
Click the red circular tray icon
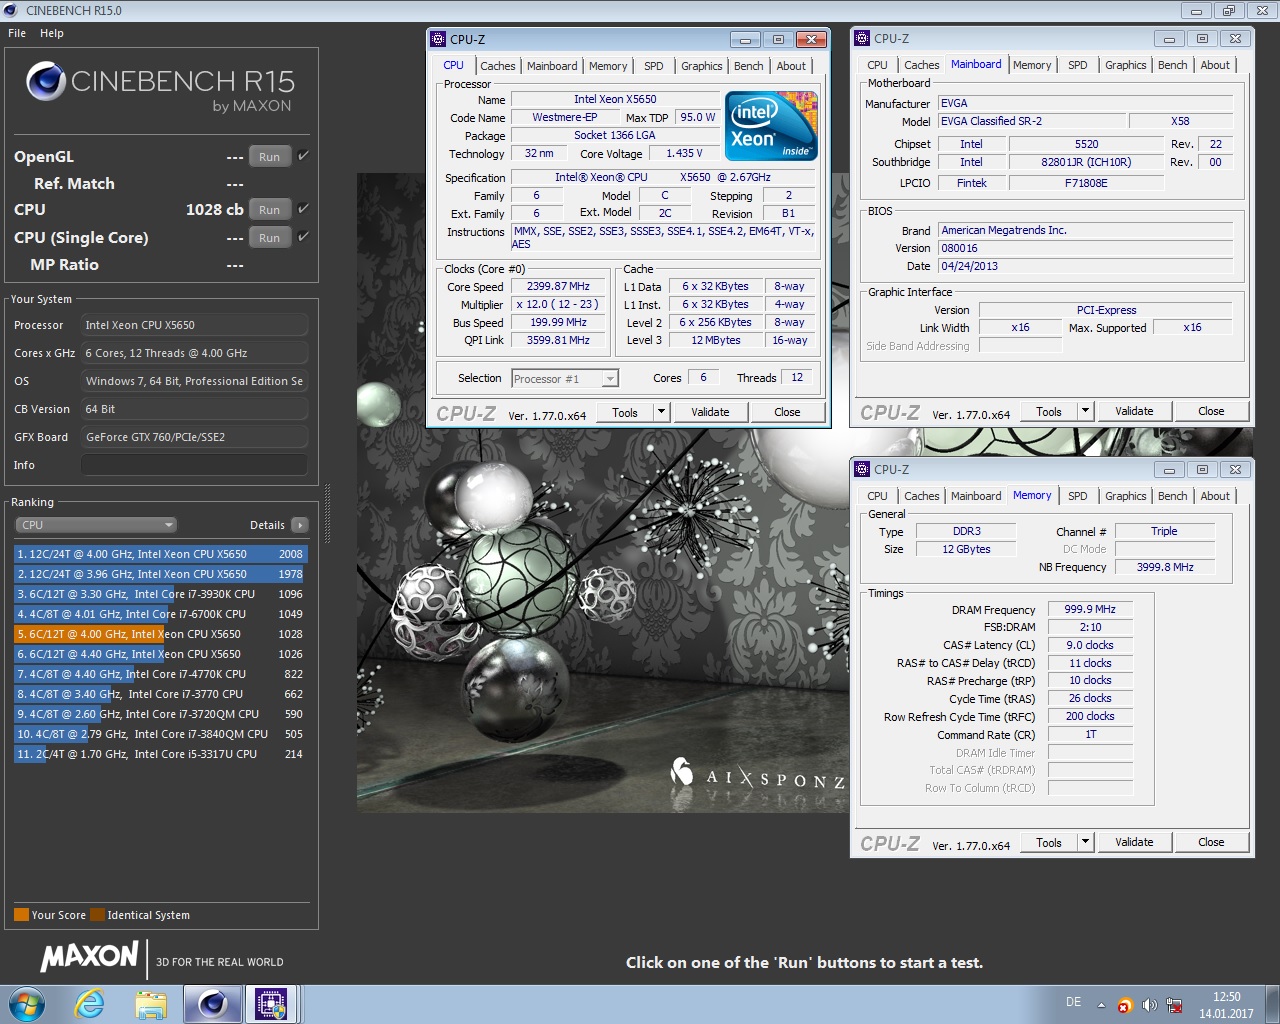point(1125,1005)
